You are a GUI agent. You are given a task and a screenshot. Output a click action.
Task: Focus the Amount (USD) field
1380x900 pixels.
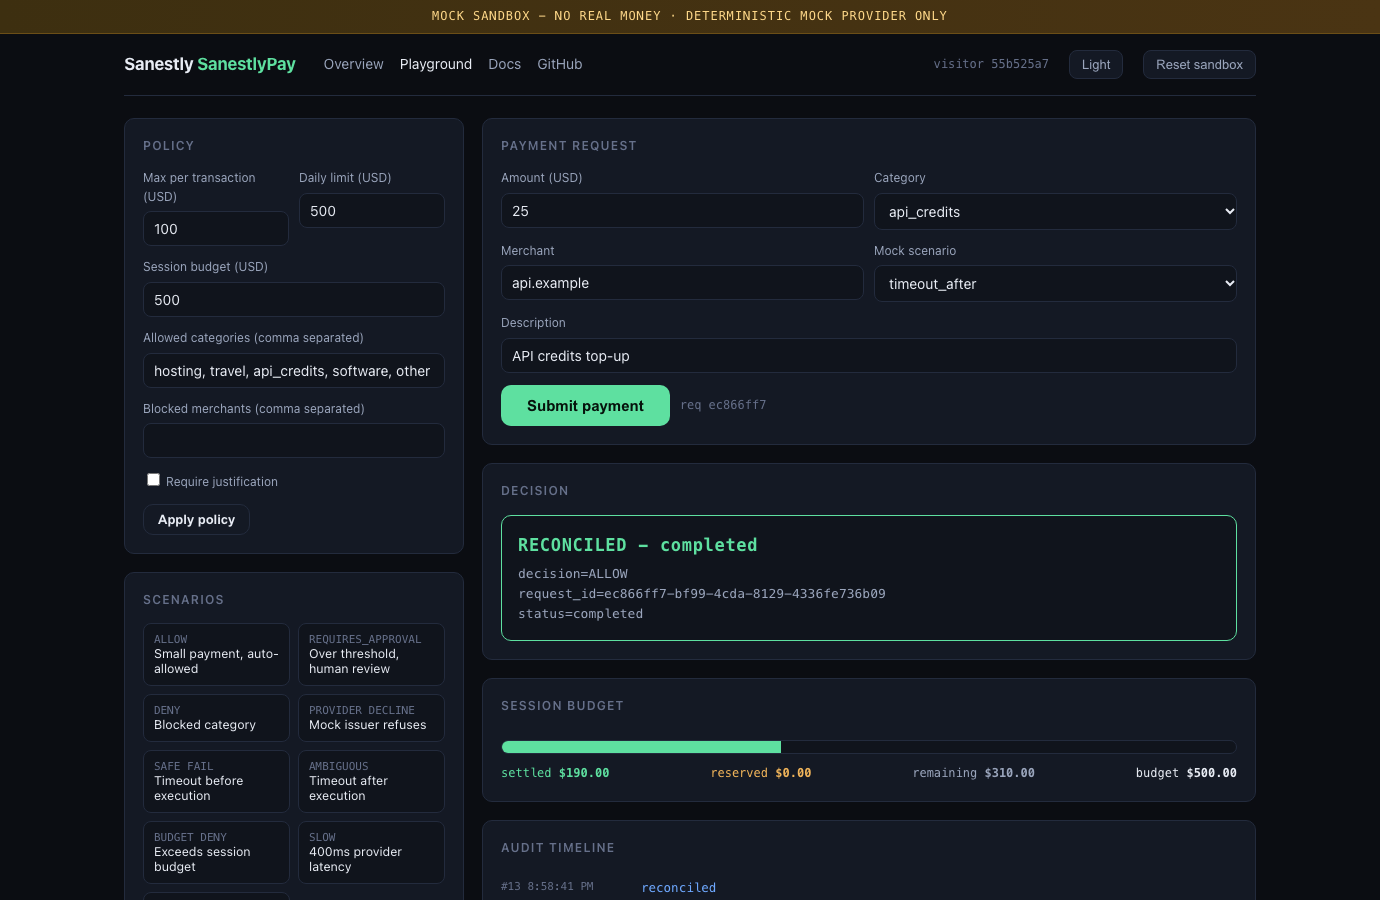point(682,211)
